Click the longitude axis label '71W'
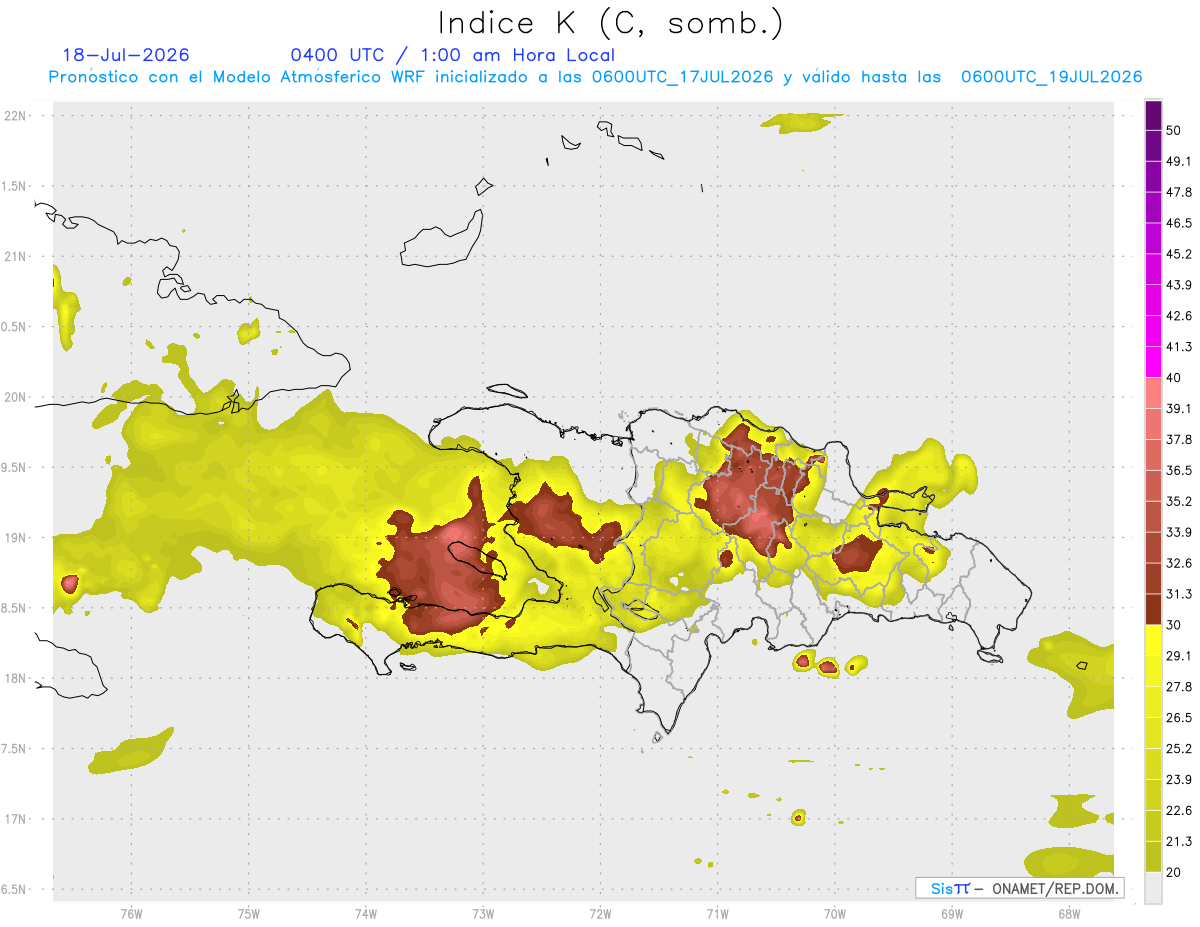1200x927 pixels. 717,913
